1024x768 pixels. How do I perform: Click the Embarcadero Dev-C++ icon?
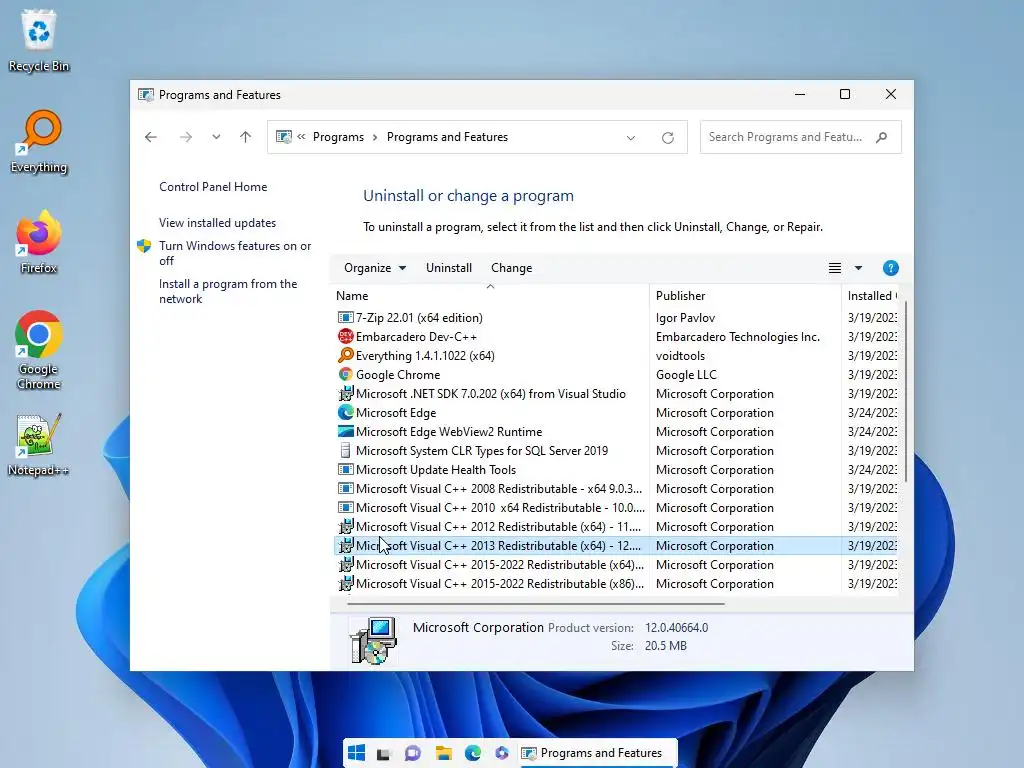(345, 336)
